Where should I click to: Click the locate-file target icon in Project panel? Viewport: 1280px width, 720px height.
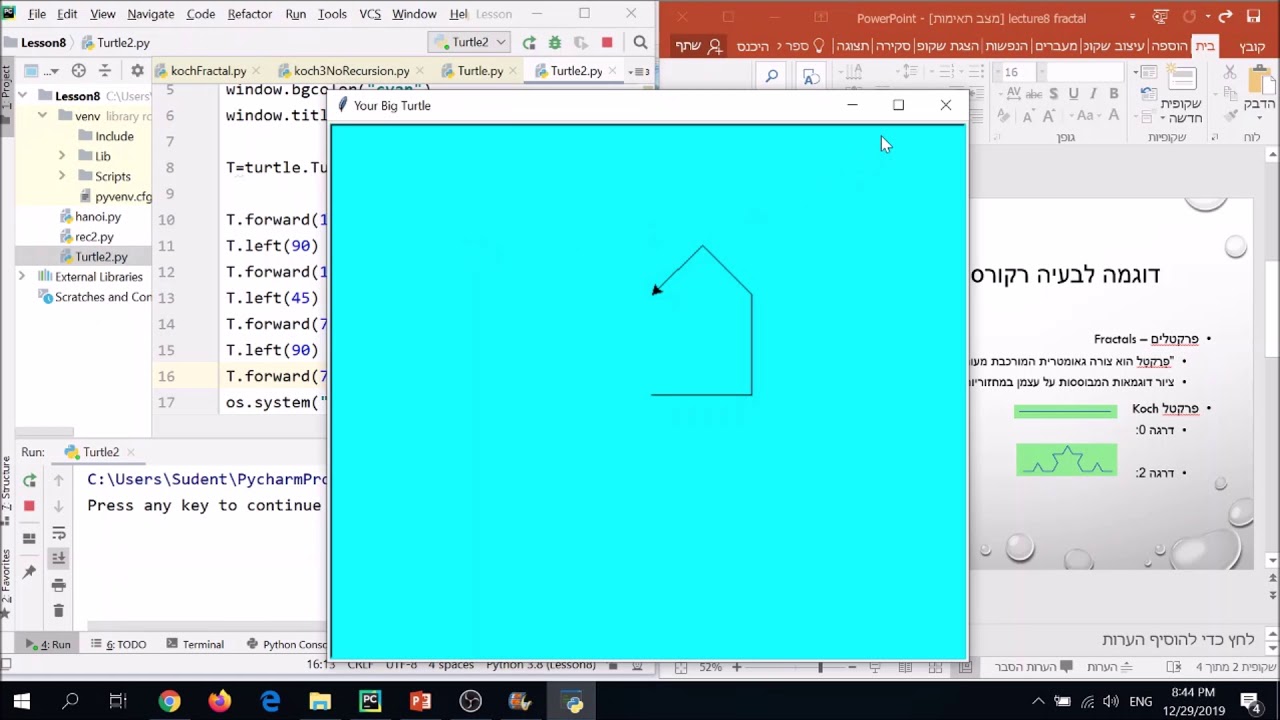pos(79,70)
